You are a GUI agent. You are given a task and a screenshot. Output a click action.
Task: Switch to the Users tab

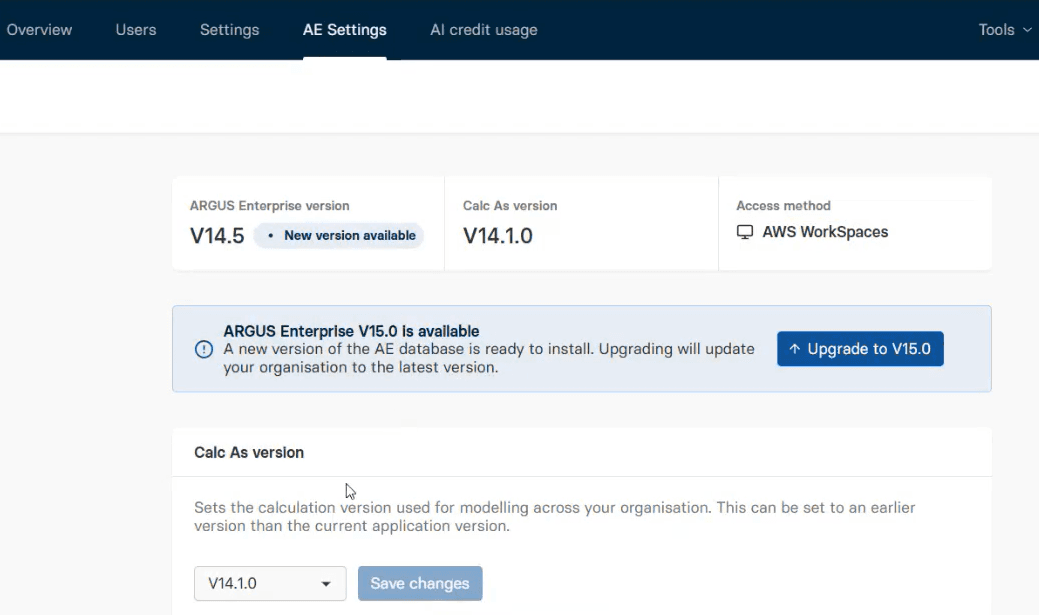coord(136,30)
